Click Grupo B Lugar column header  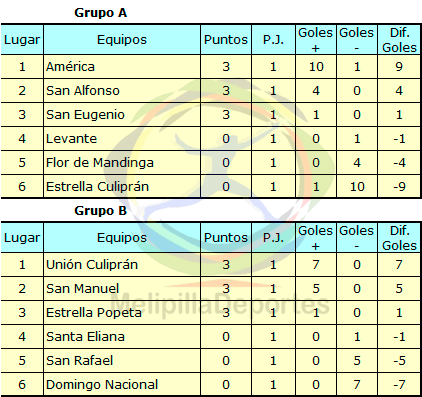point(22,238)
